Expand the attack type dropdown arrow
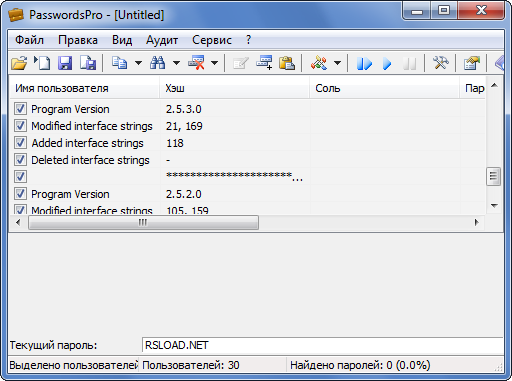The height and width of the screenshot is (381, 512). 337,63
